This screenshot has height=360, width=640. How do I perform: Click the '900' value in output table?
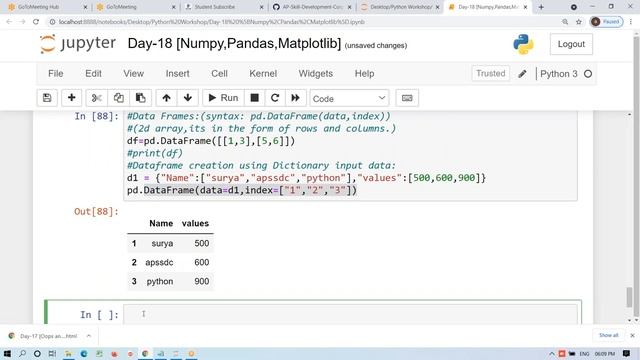[202, 281]
